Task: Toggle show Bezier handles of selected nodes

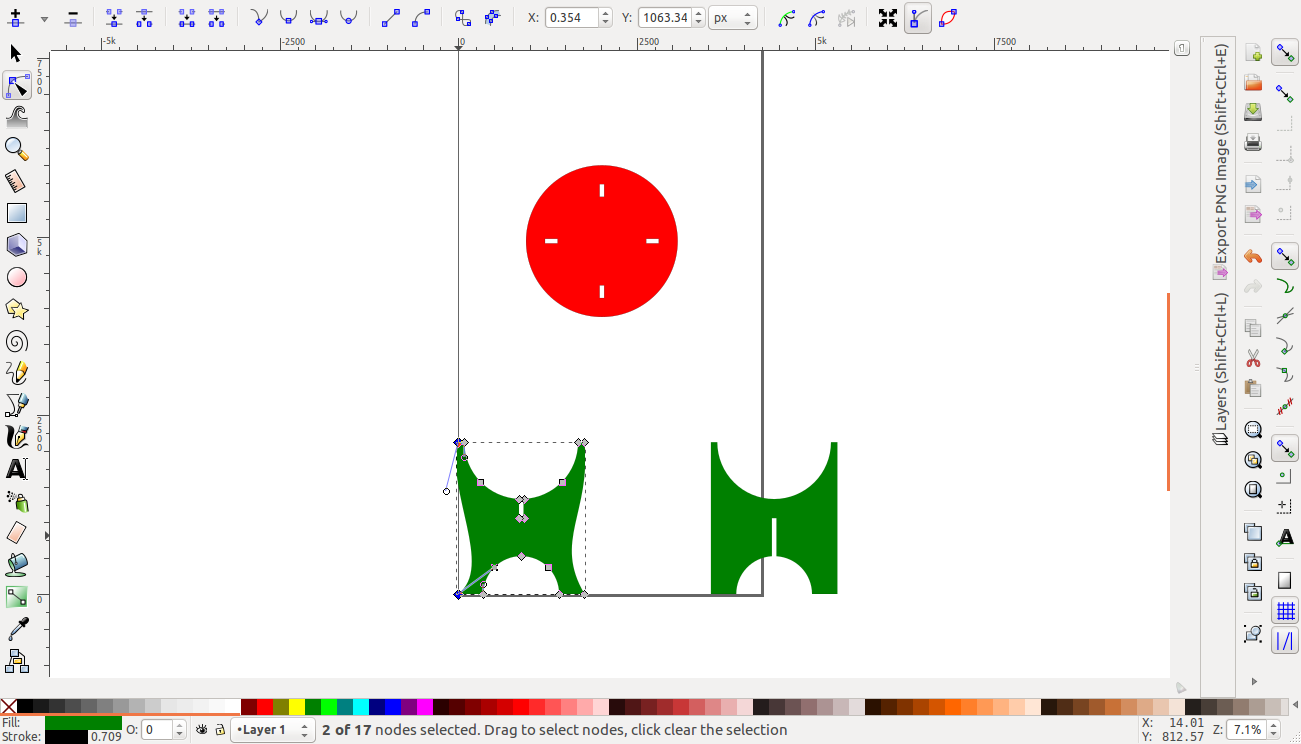Action: [918, 18]
